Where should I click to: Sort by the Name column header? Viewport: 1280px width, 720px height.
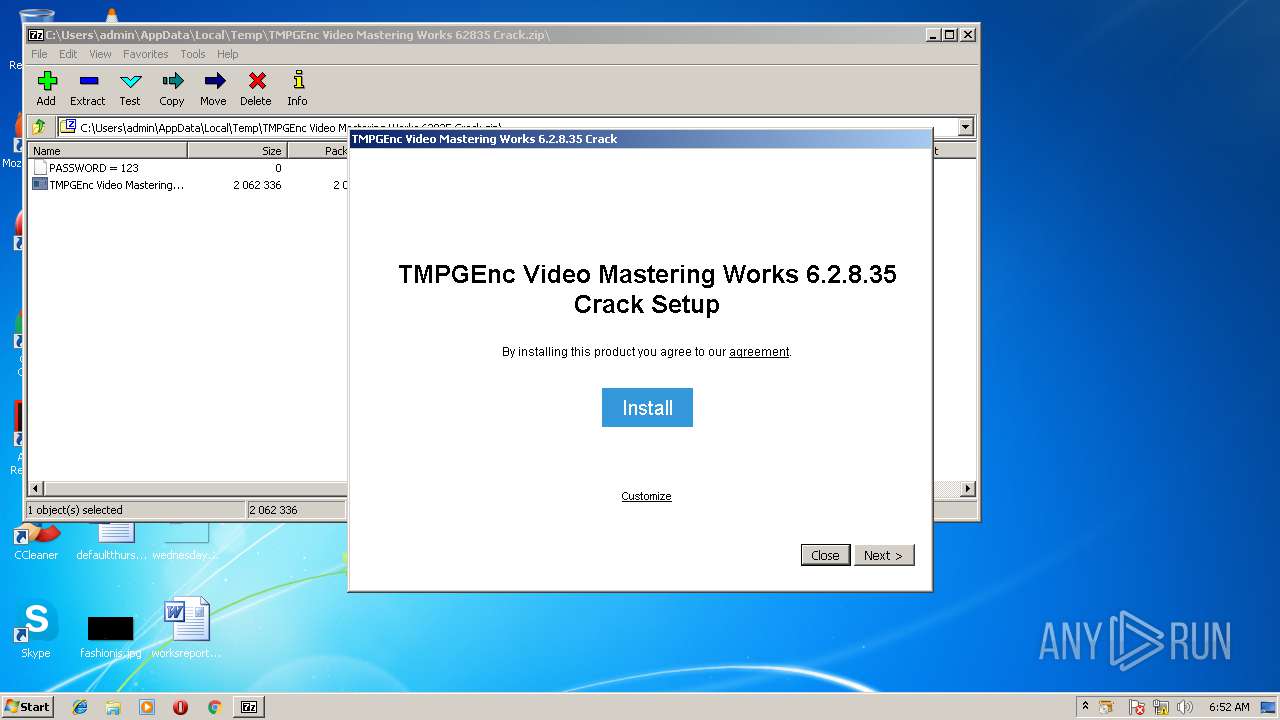coord(107,150)
